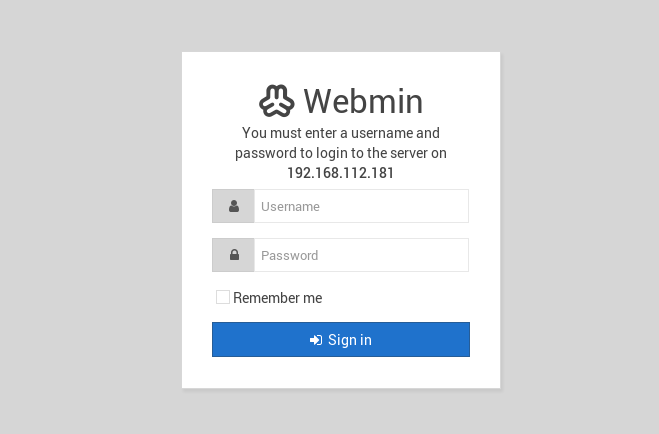Select the gray addon box left of Username
659x434 pixels.
point(233,206)
